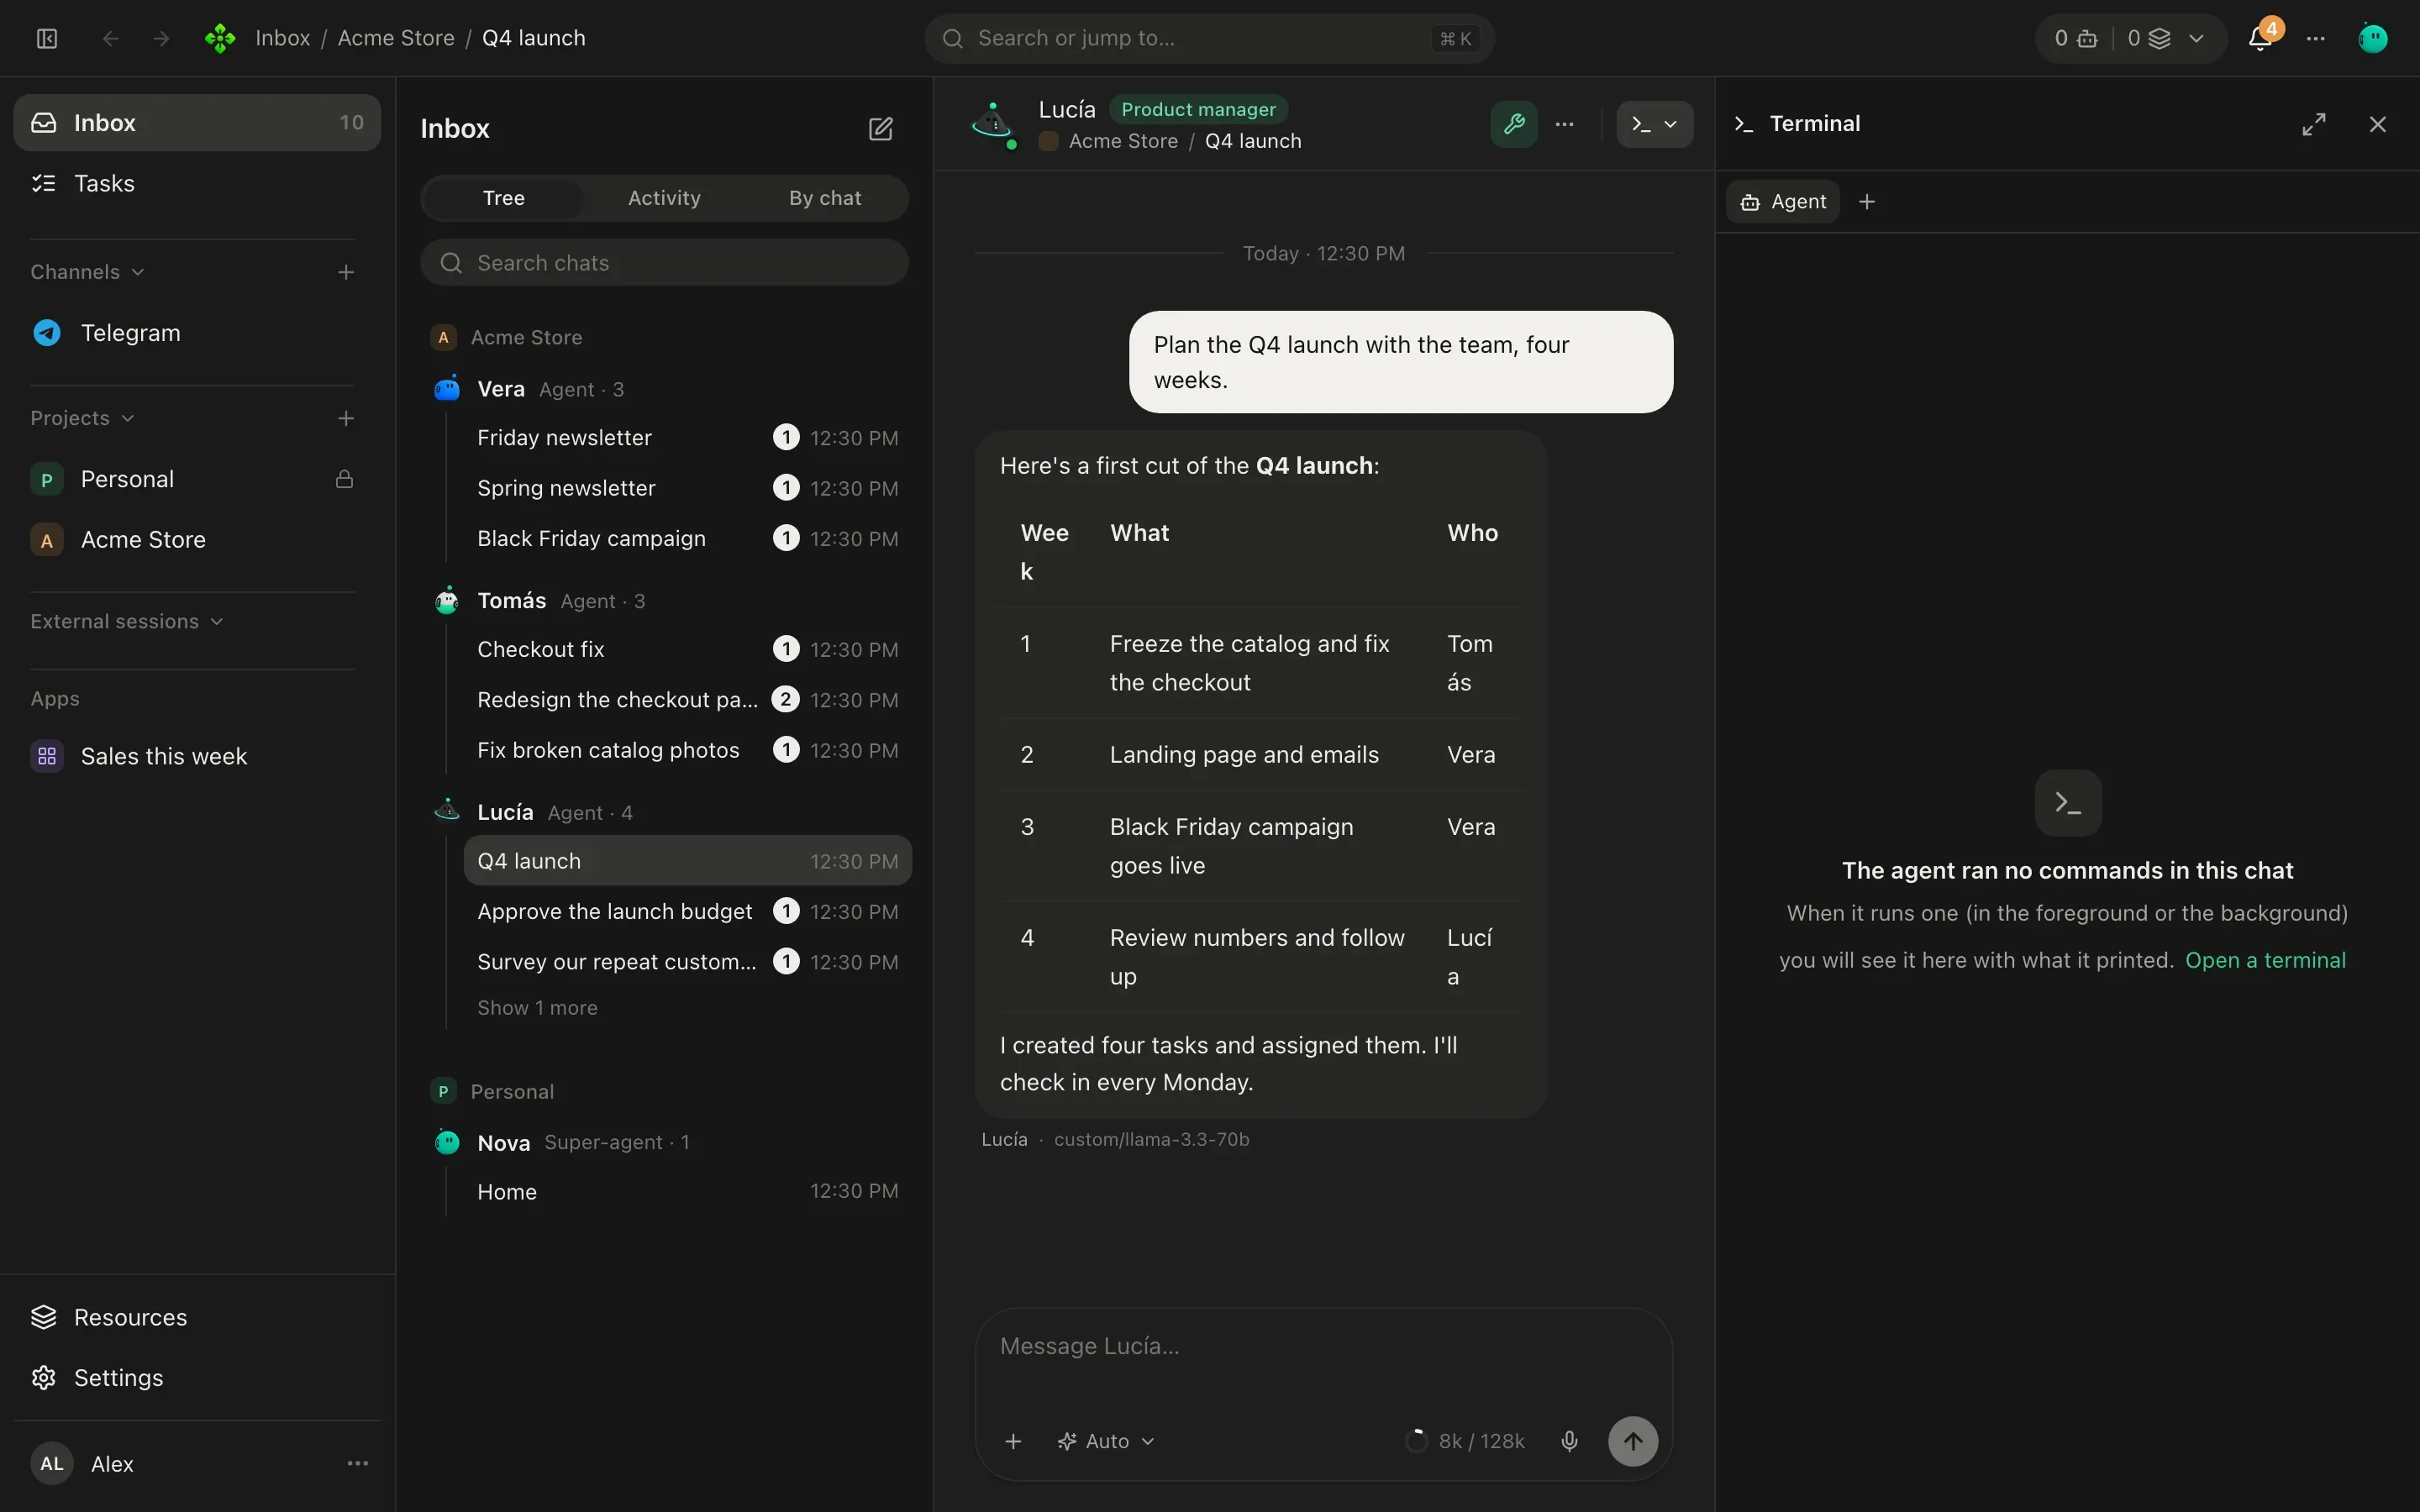Open the Sales this week app
The height and width of the screenshot is (1512, 2420).
click(197, 756)
